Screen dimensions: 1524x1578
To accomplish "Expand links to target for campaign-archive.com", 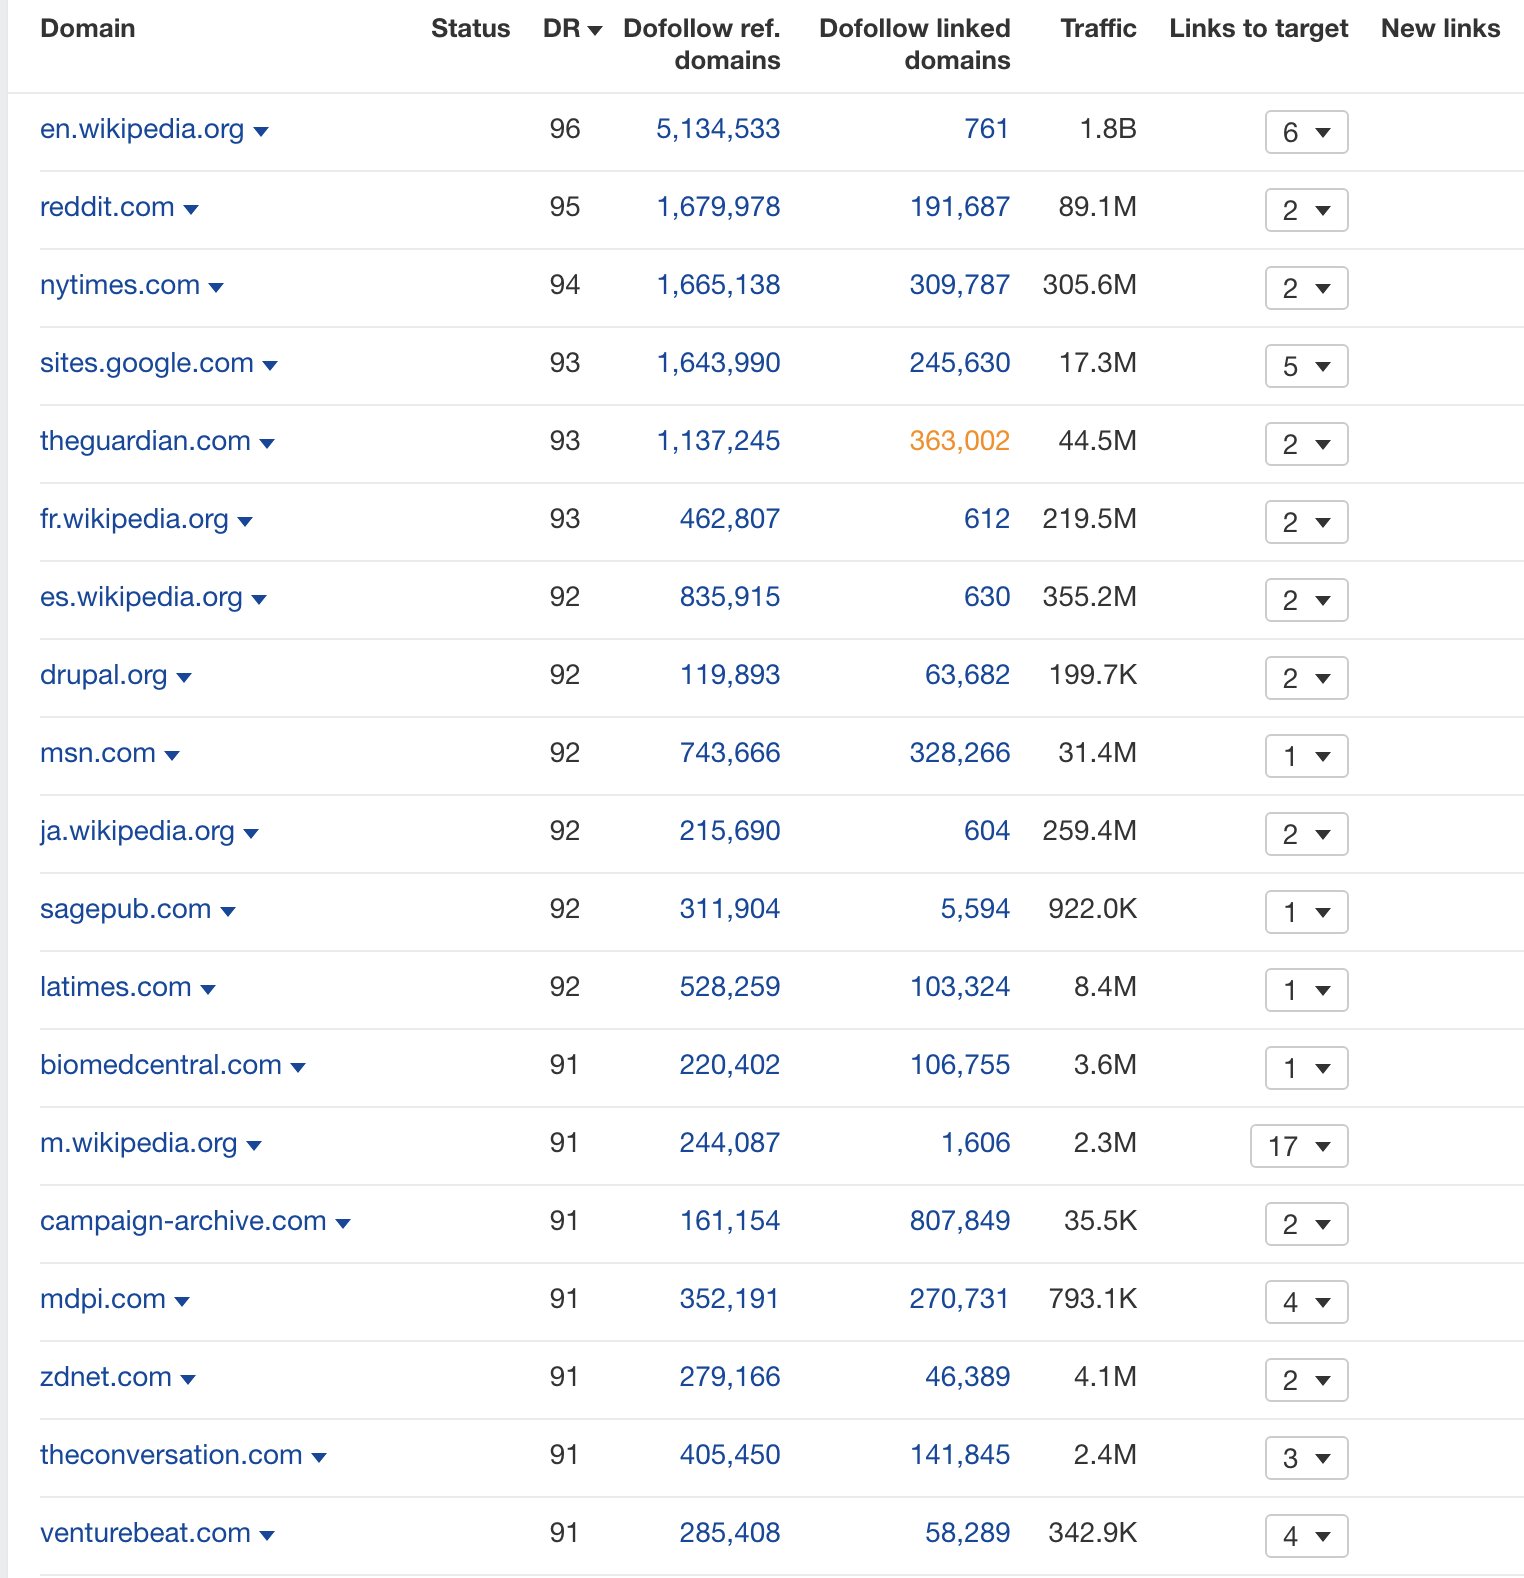I will coord(1306,1224).
